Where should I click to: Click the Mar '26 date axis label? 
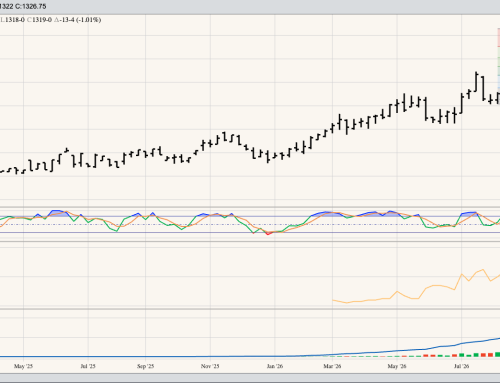pyautogui.click(x=332, y=366)
